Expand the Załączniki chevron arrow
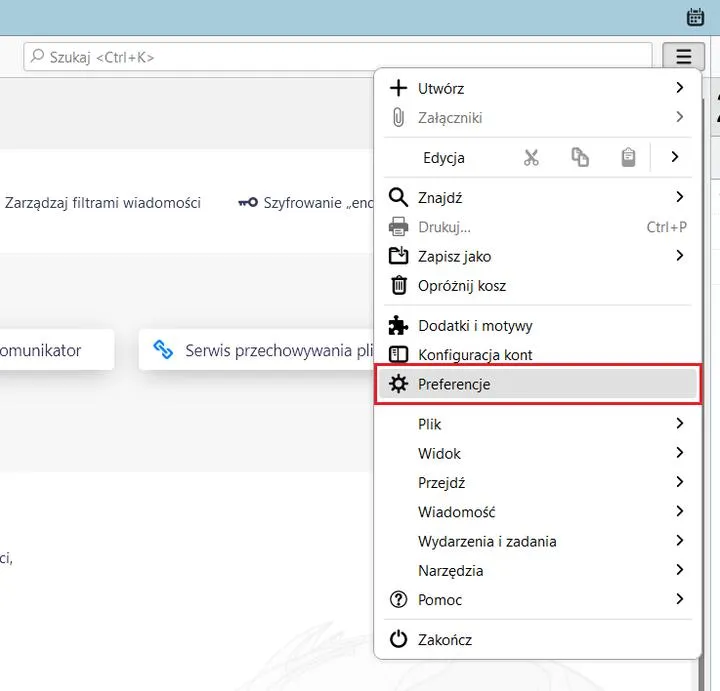 [x=680, y=117]
